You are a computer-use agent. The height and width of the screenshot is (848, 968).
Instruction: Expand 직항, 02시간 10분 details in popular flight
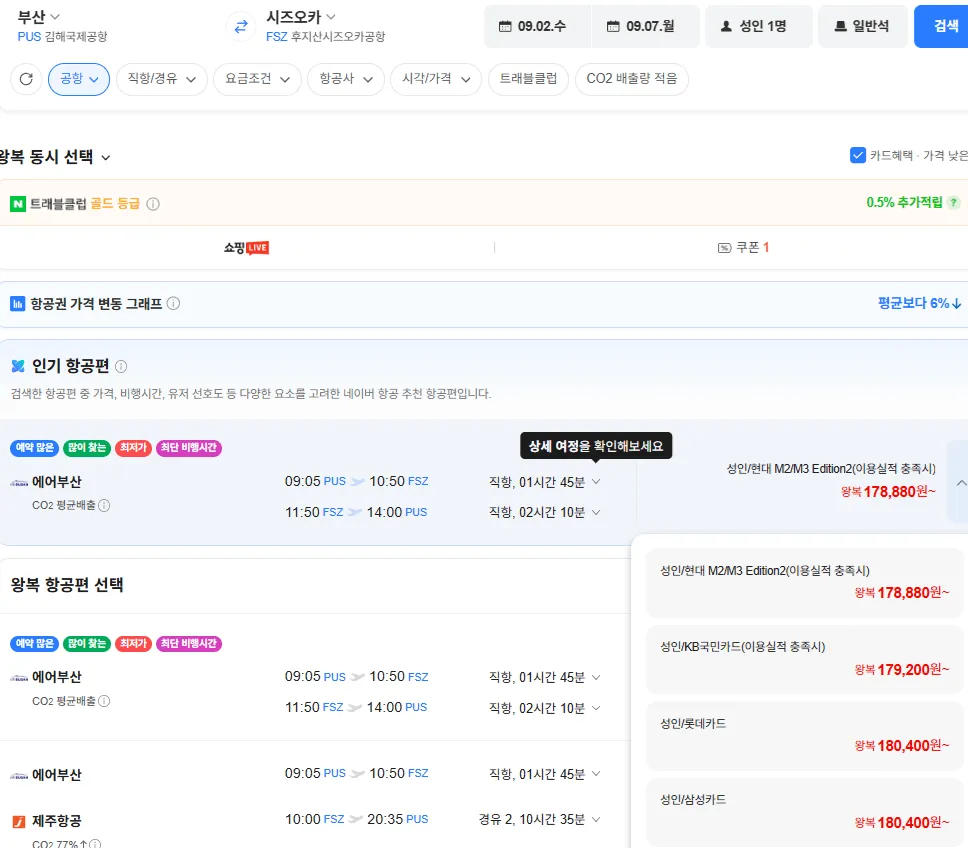pos(544,512)
